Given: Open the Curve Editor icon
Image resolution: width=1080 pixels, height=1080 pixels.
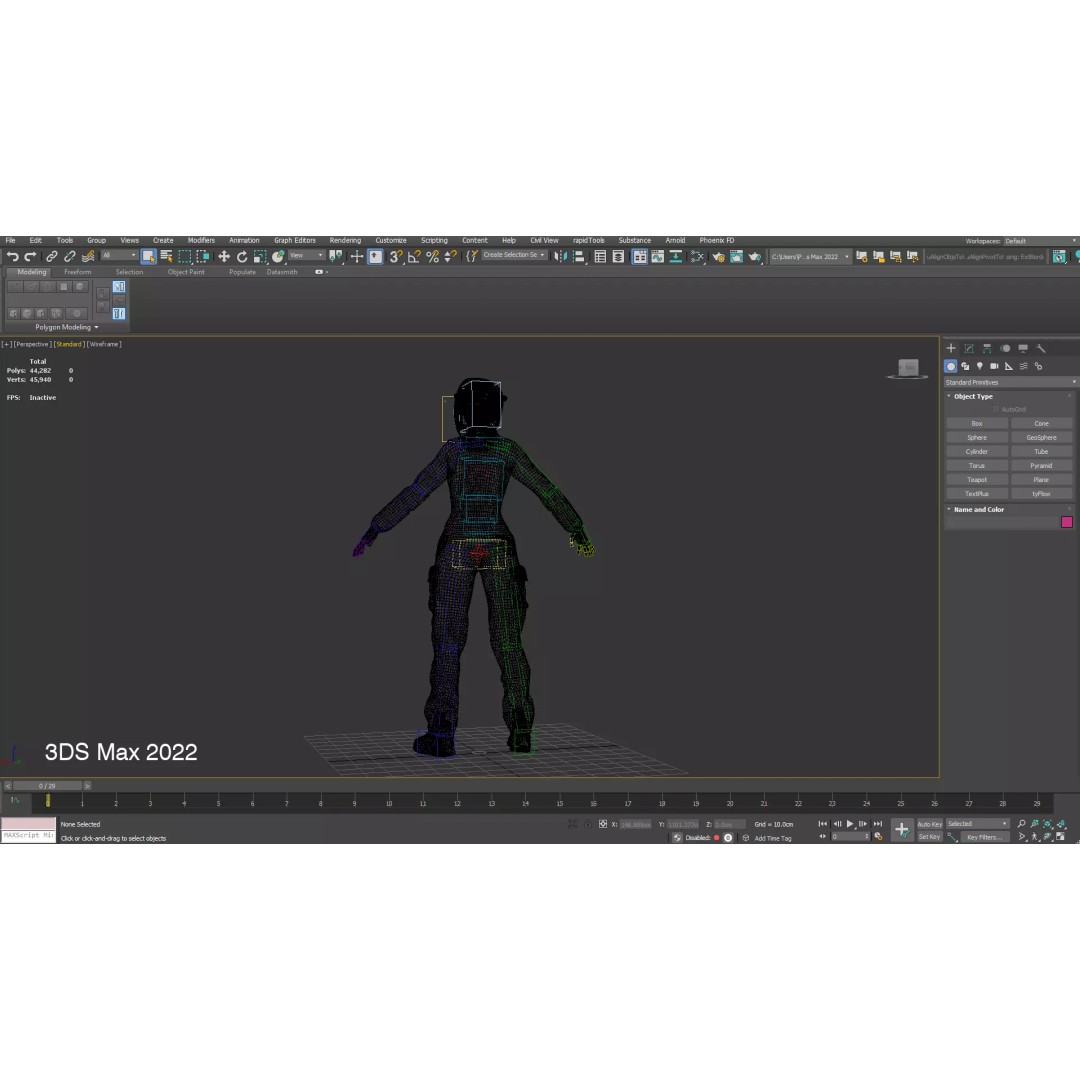Looking at the screenshot, I should pos(658,257).
